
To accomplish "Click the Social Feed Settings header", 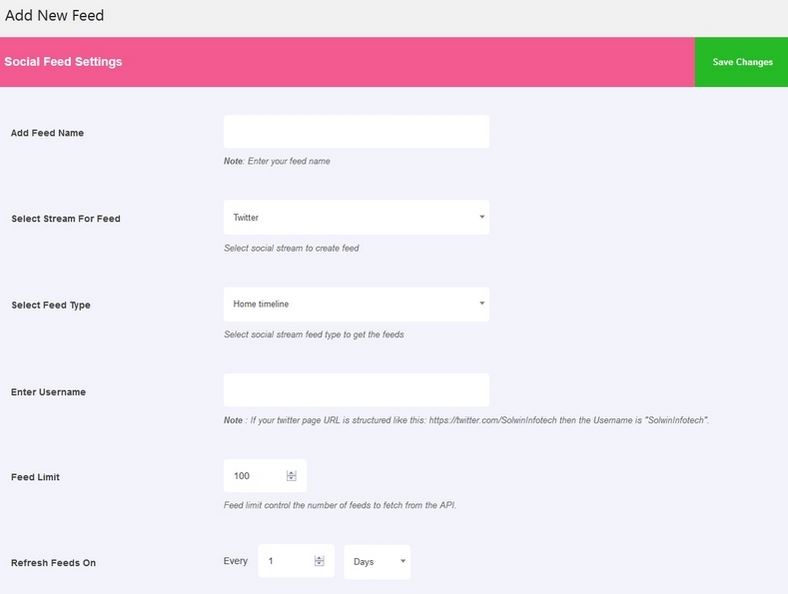I will tap(63, 62).
